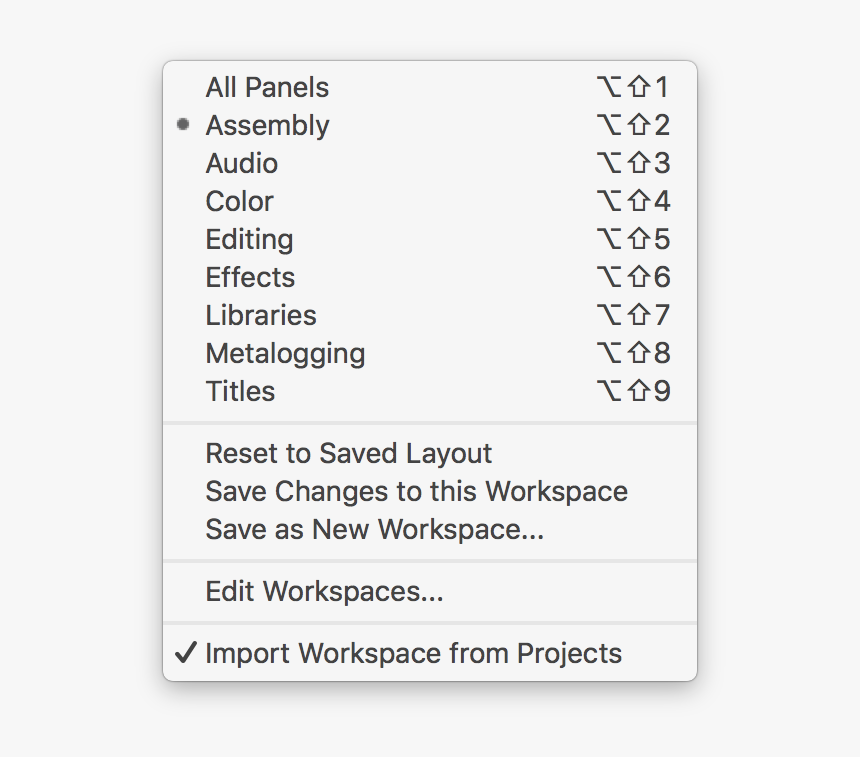Click the bullet dot next to Assembly

[183, 125]
